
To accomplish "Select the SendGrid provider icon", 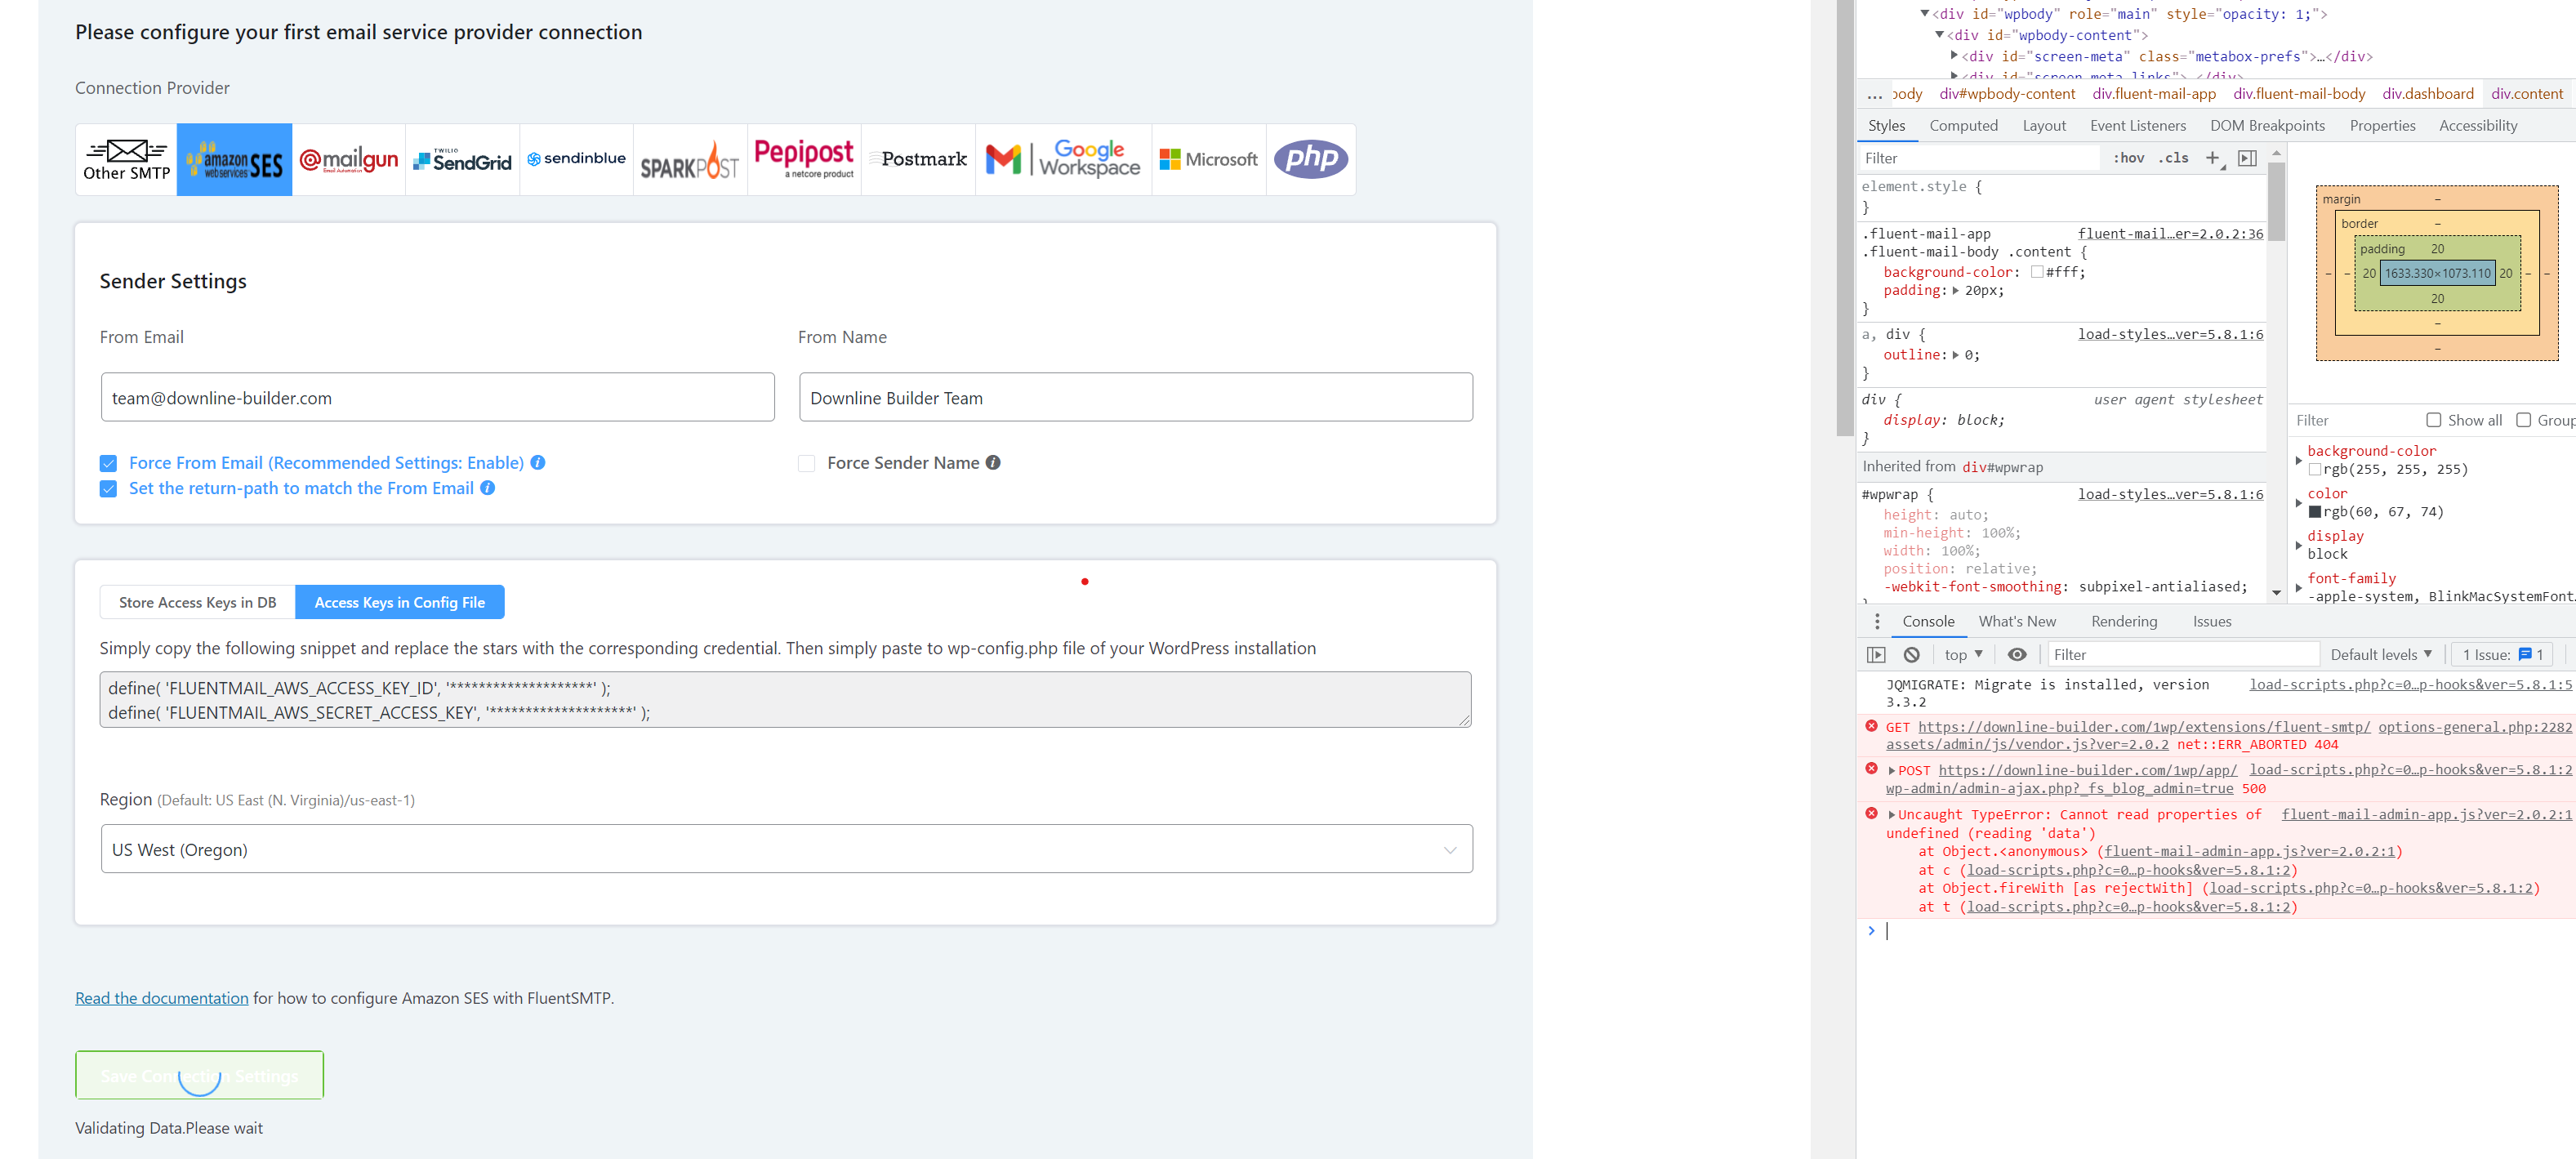I will (462, 159).
